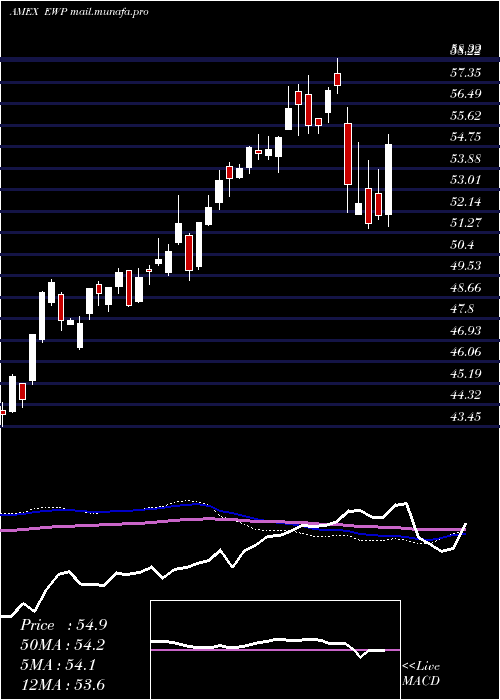Click the 43.45 price axis label
The image size is (500, 700).
[x=466, y=417]
